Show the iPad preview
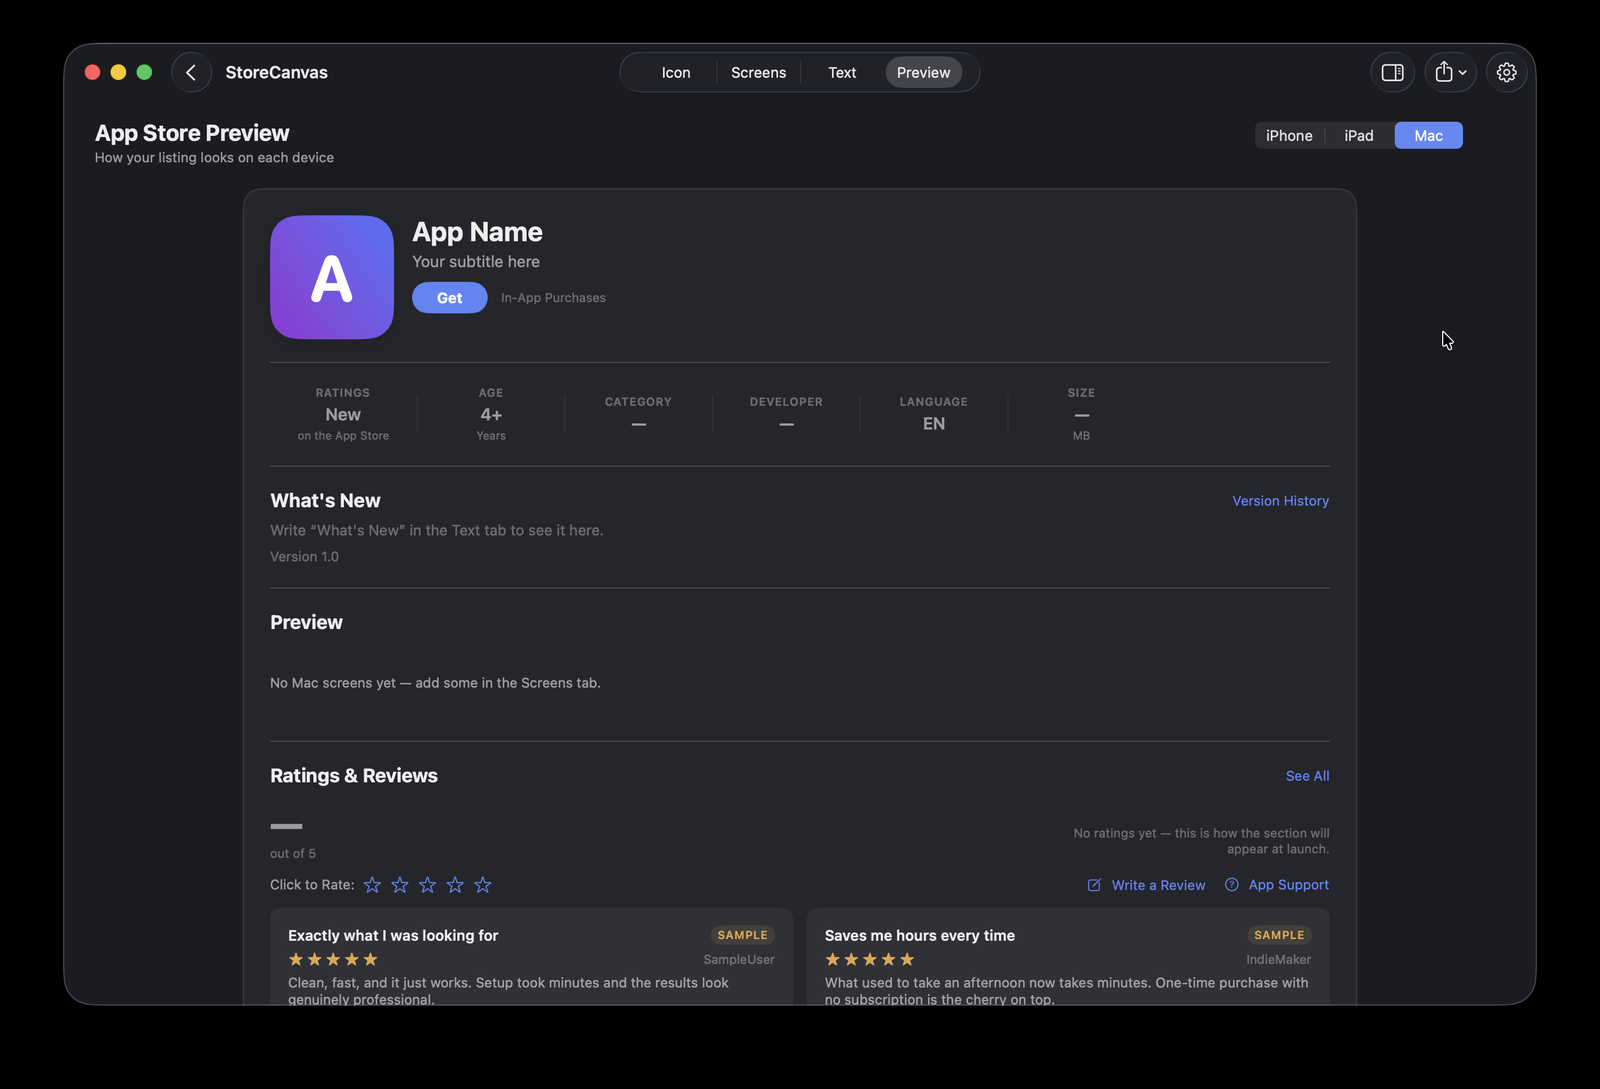 tap(1359, 135)
